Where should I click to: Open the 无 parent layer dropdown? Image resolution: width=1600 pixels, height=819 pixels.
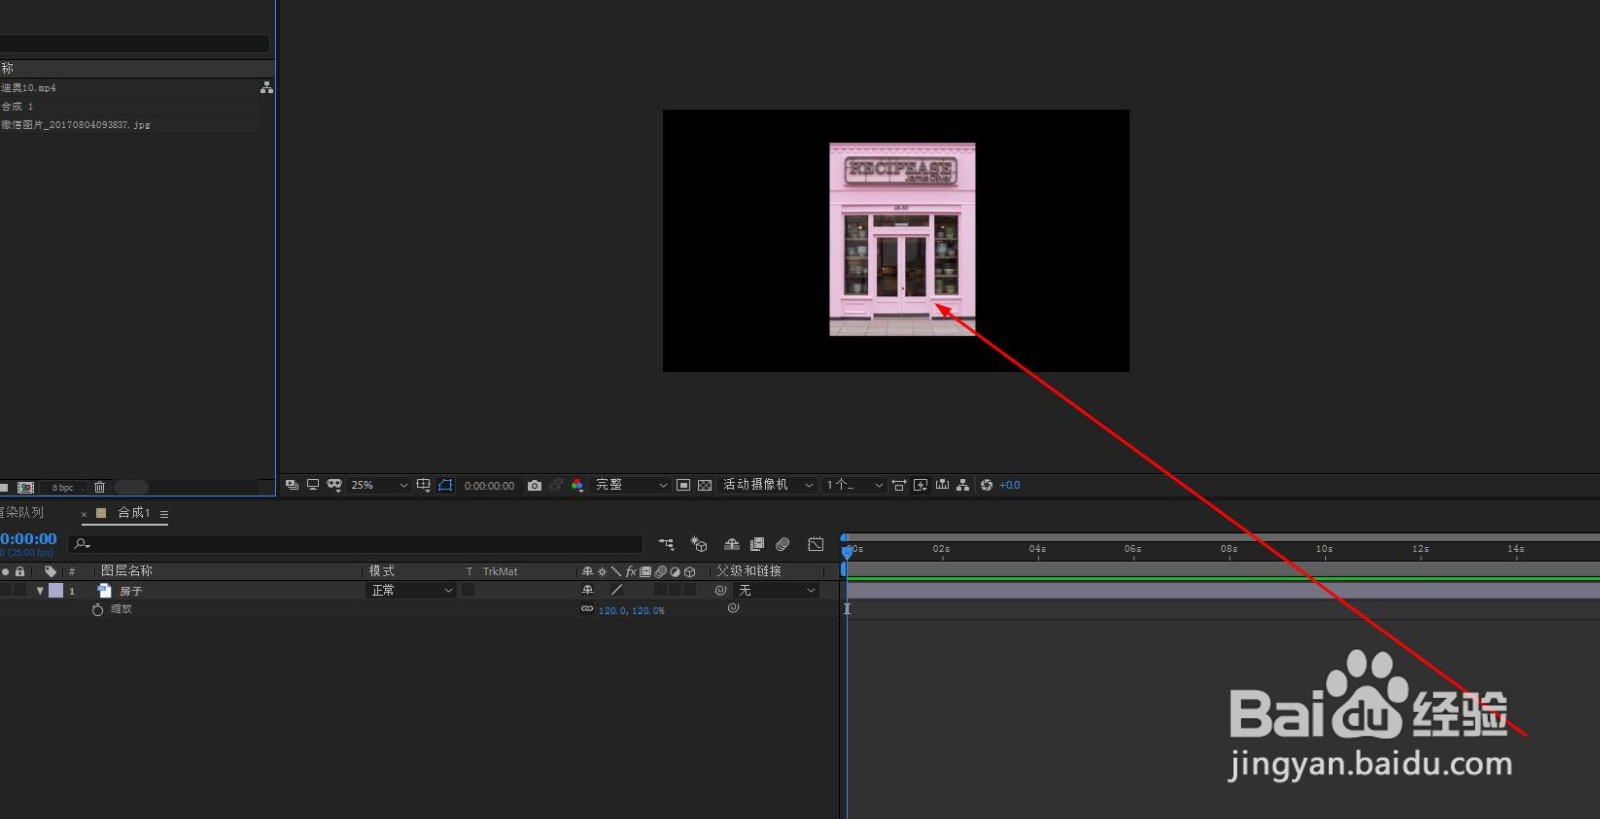click(777, 591)
